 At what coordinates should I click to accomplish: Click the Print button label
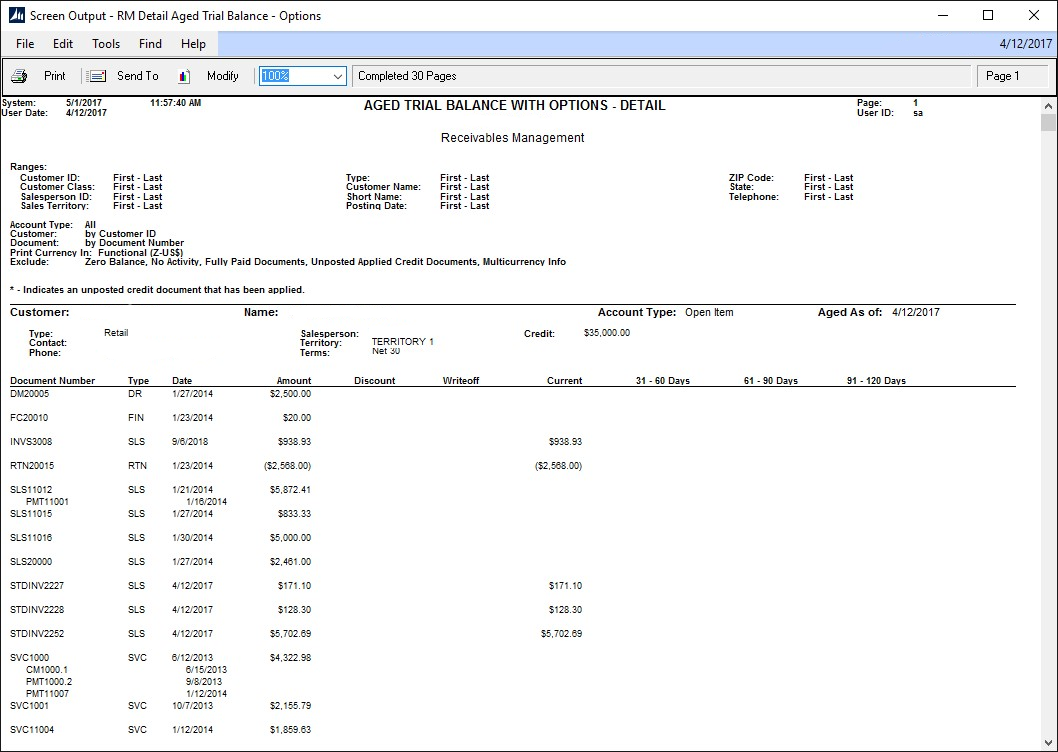[55, 75]
